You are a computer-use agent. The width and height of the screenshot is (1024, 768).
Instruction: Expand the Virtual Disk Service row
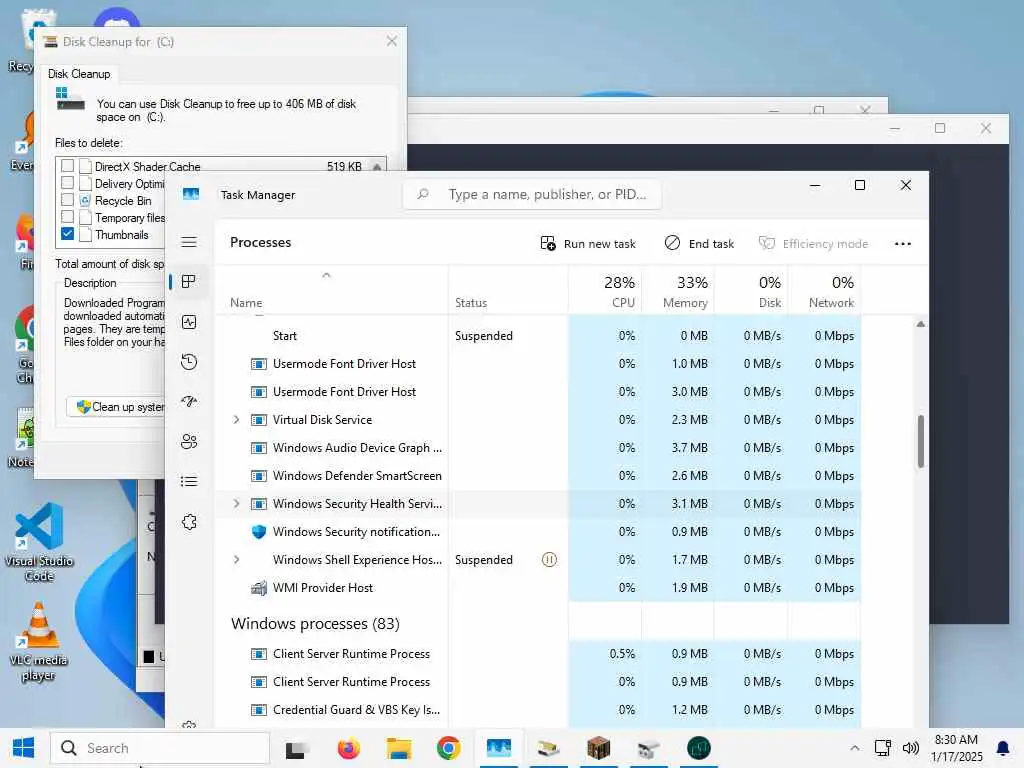coord(236,420)
